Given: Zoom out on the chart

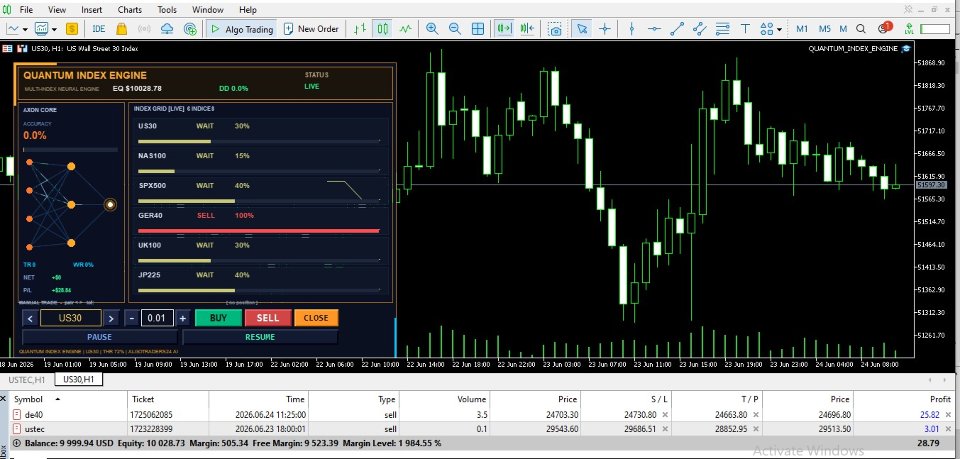Looking at the screenshot, I should coord(455,28).
